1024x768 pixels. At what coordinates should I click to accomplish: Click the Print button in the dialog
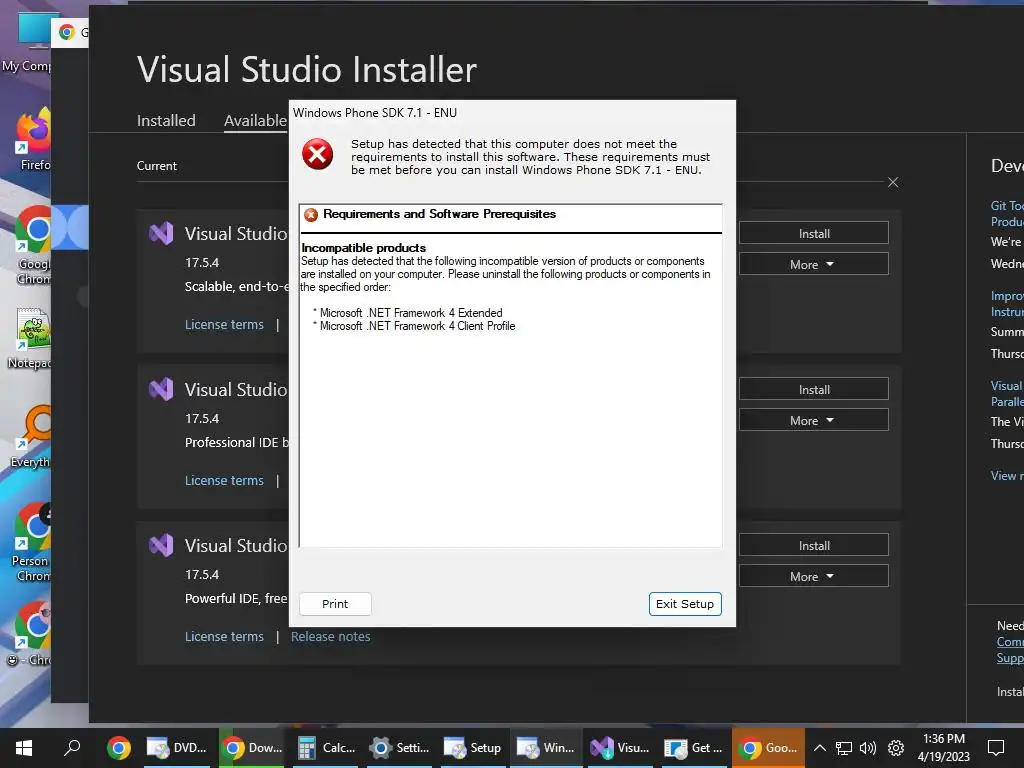tap(335, 604)
